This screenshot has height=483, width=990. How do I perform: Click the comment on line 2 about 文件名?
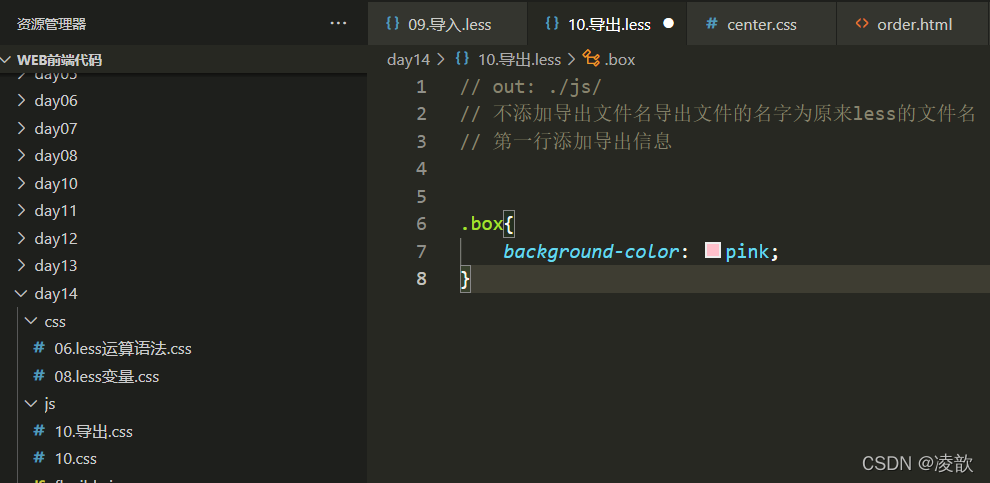(x=718, y=114)
